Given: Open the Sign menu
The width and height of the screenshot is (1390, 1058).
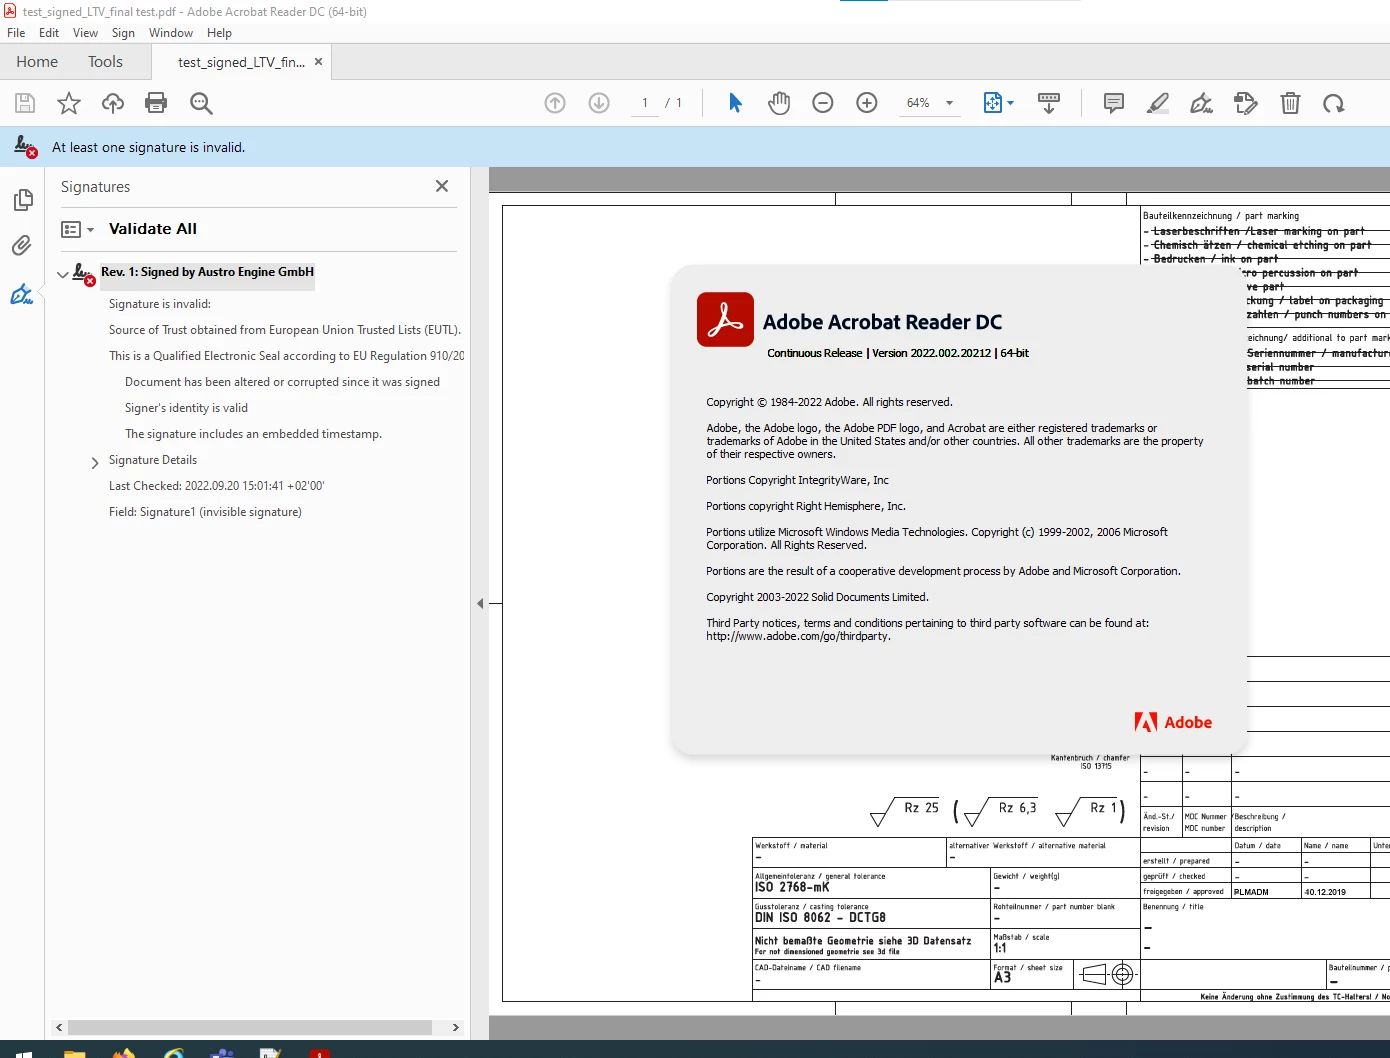Looking at the screenshot, I should [123, 33].
